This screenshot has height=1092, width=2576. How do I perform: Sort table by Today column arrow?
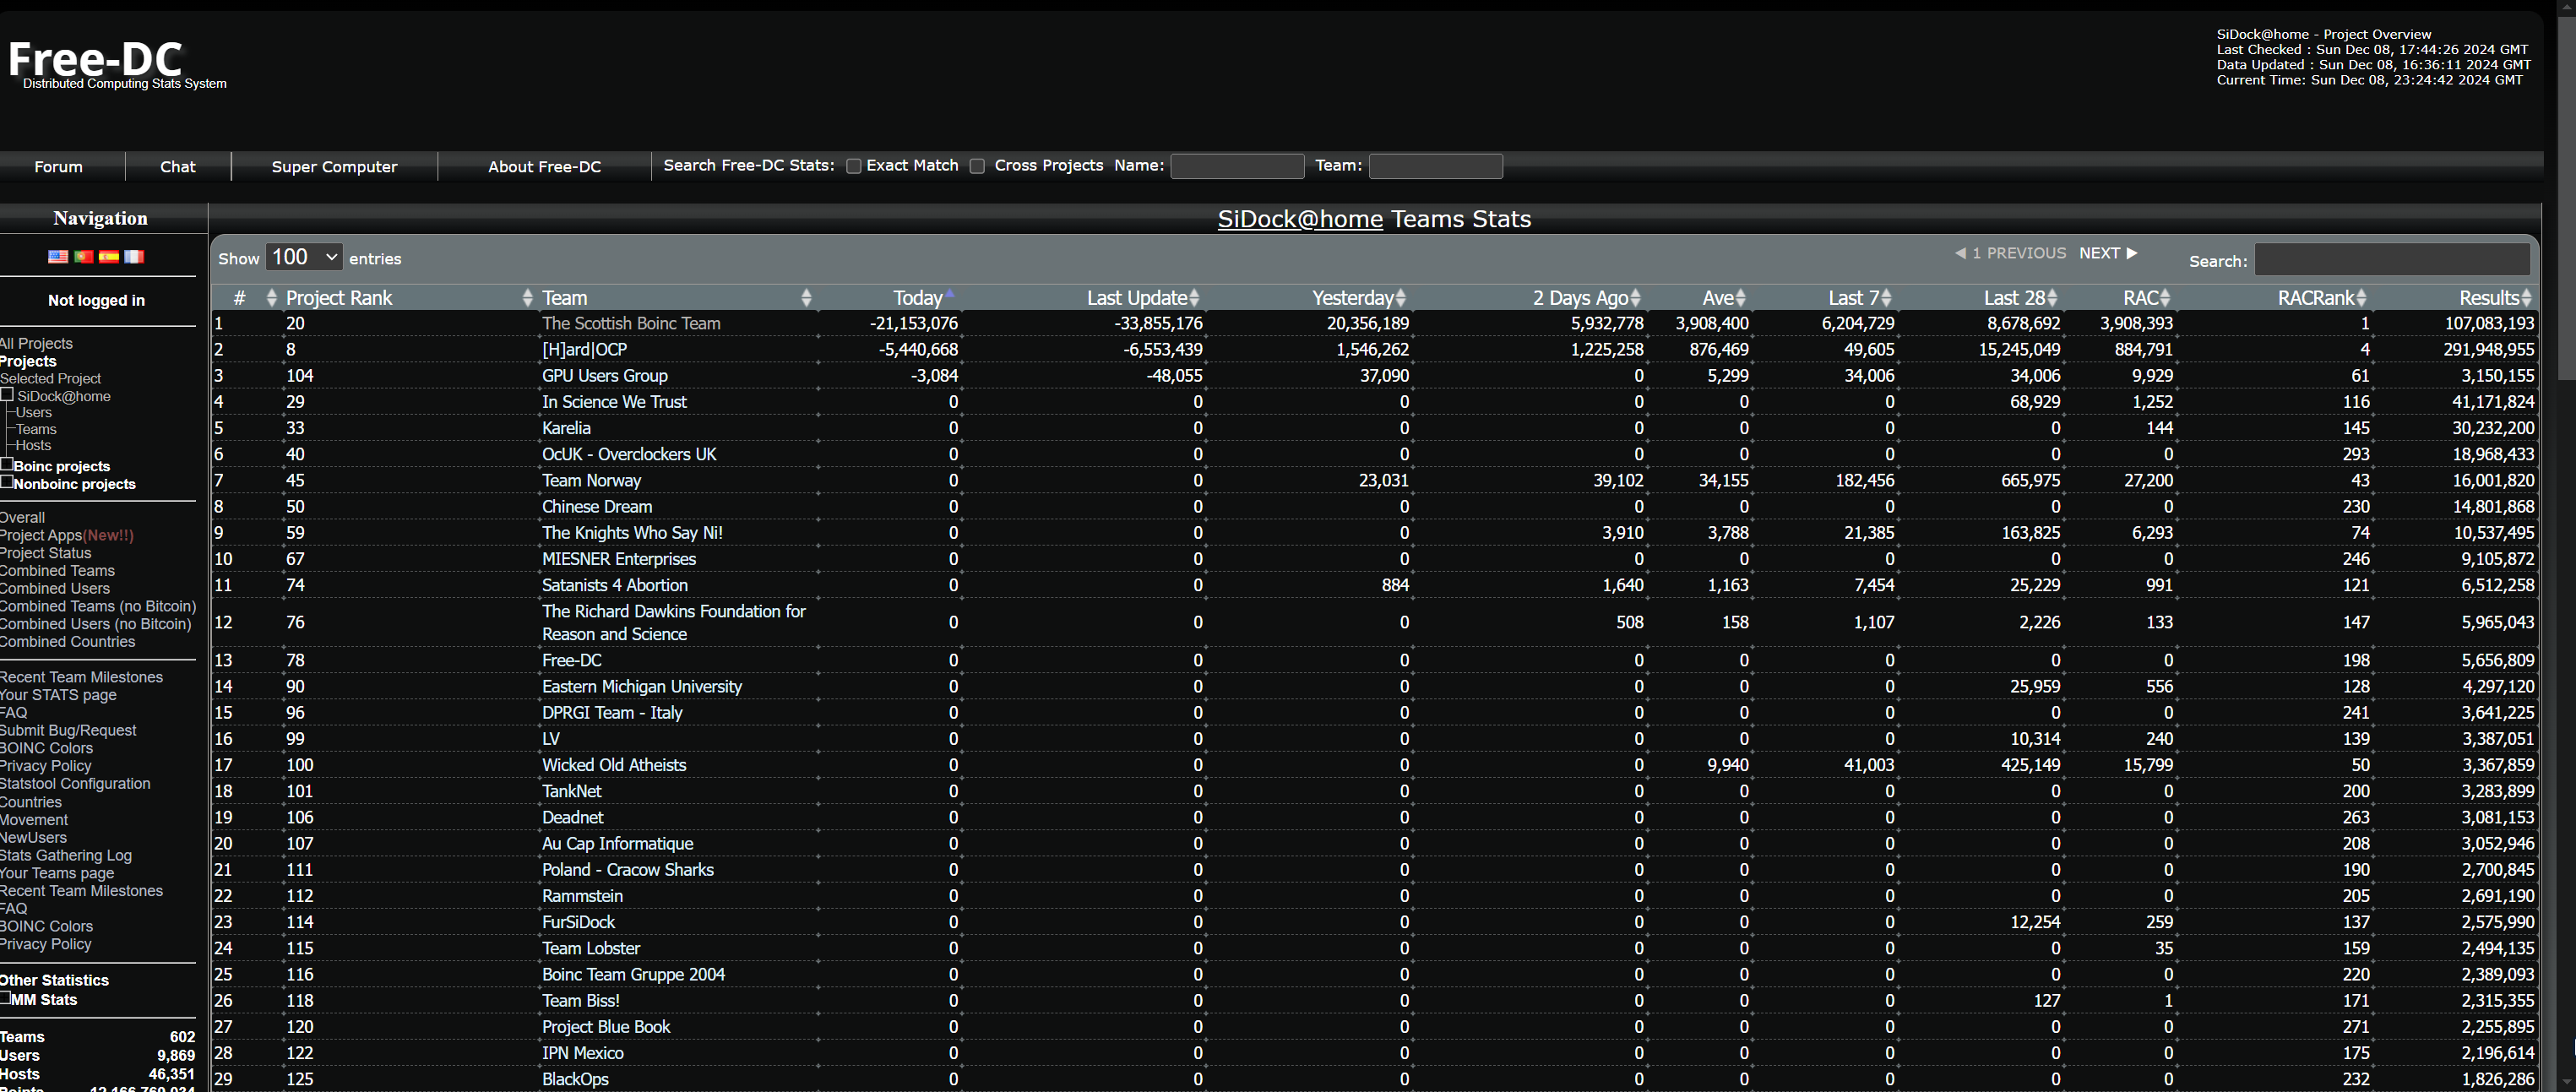click(949, 294)
